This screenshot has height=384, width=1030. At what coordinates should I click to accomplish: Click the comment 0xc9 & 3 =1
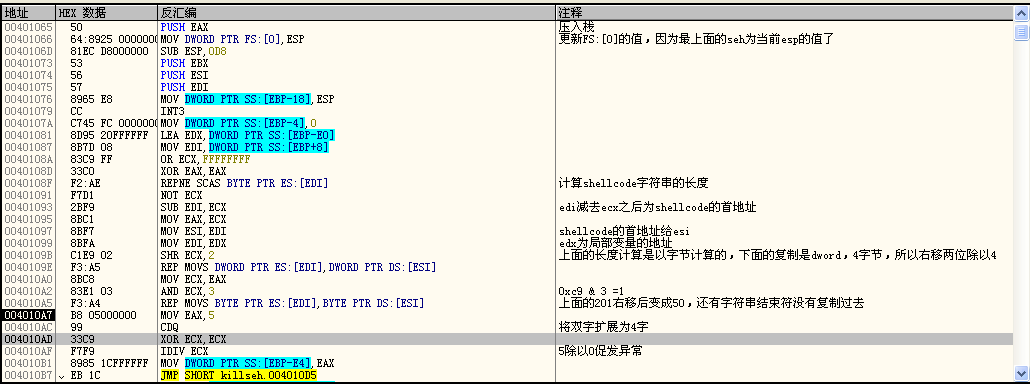[590, 291]
